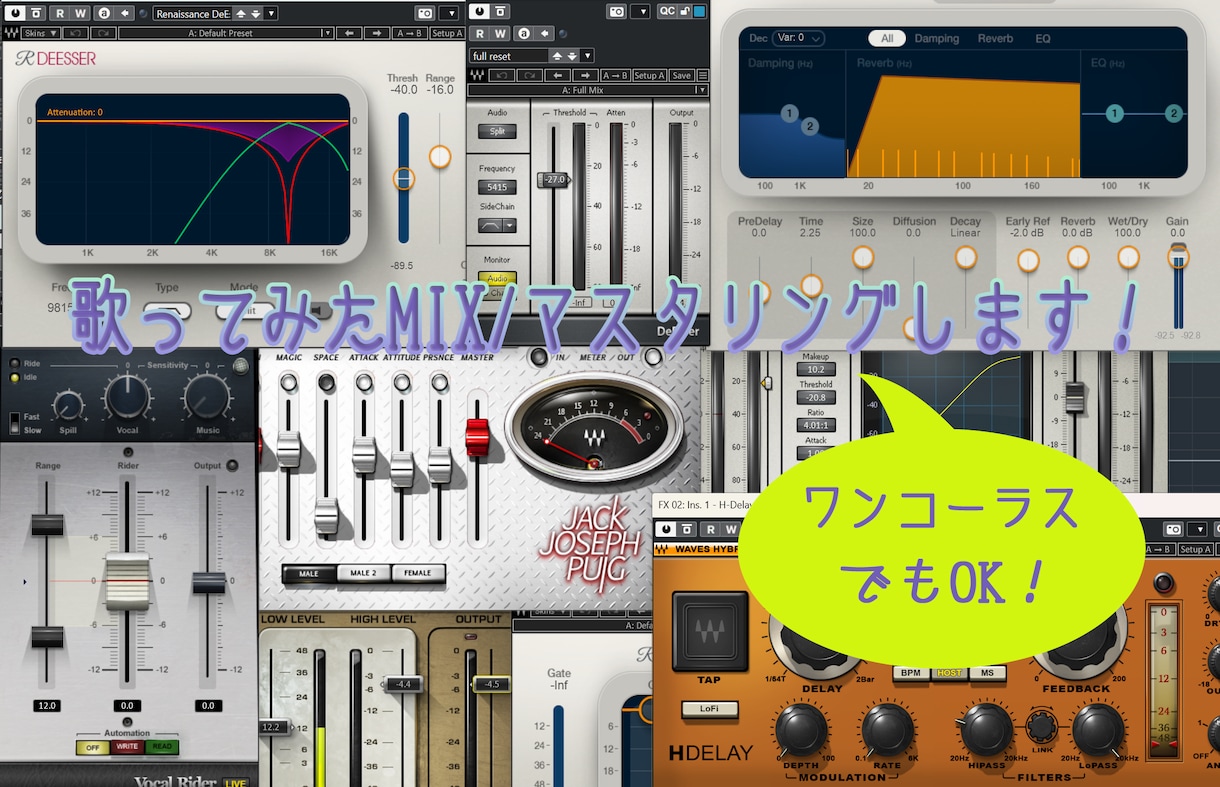This screenshot has height=787, width=1220.
Task: Click the Waves logo icon in the DeEsser toolbar
Action: (11, 33)
